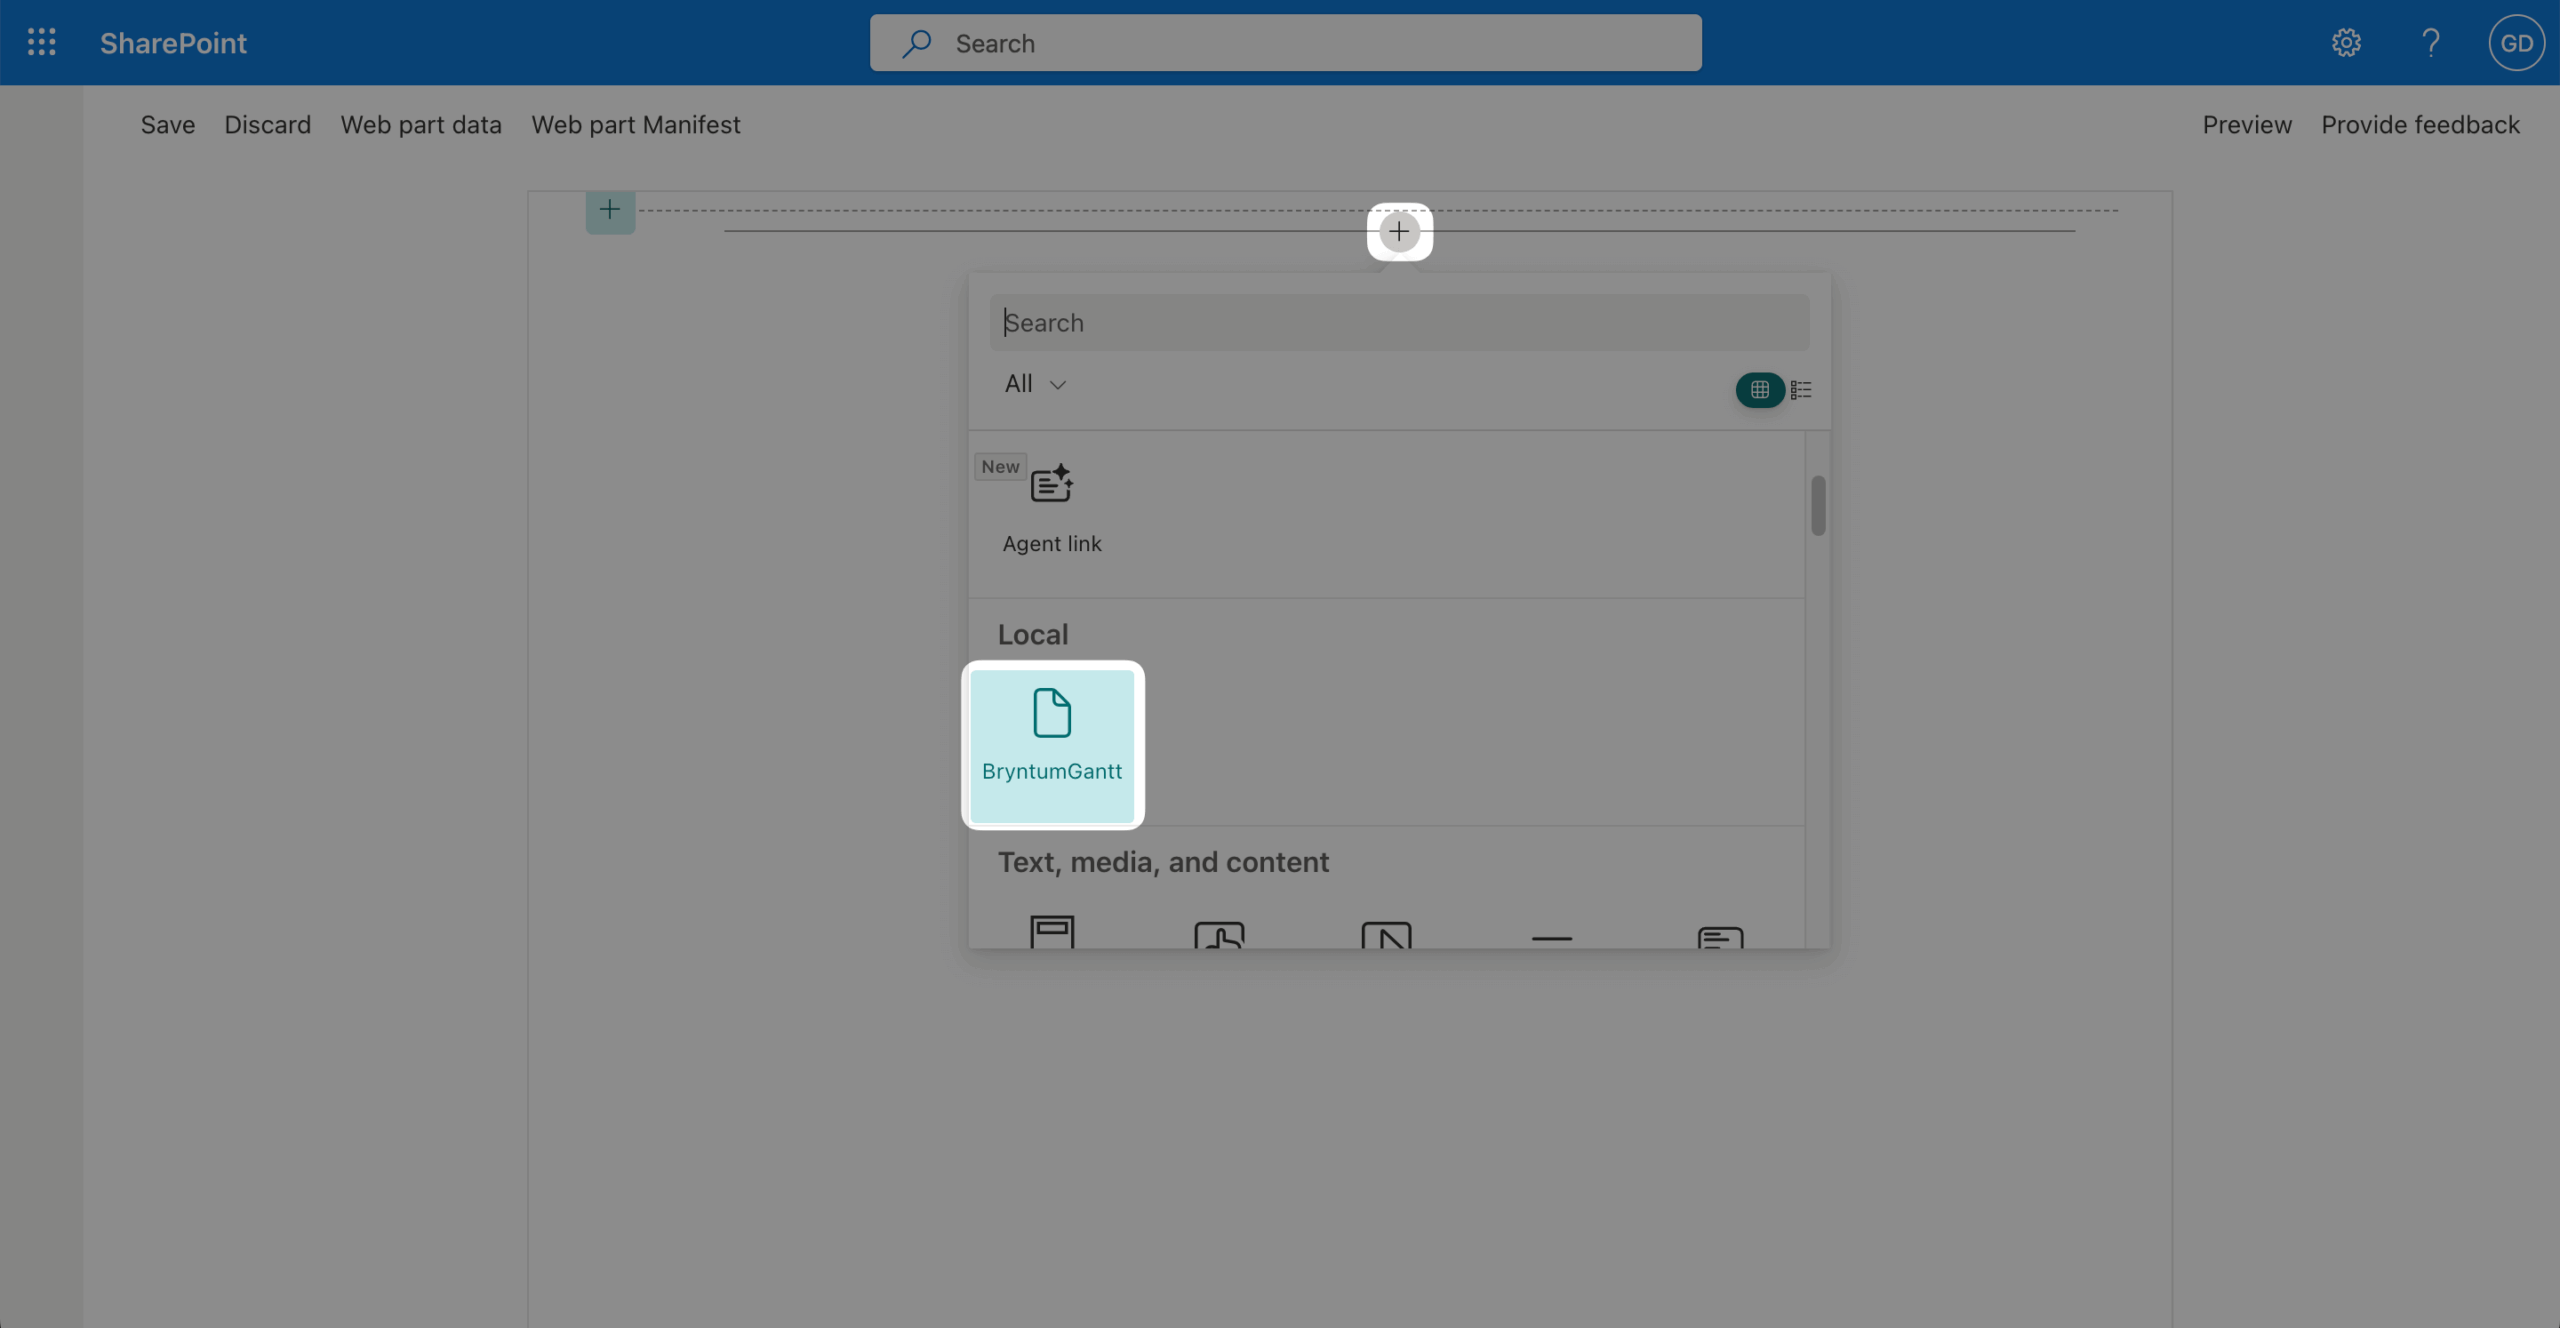2560x1328 pixels.
Task: Open the app launcher waffle icon
Action: 41,42
